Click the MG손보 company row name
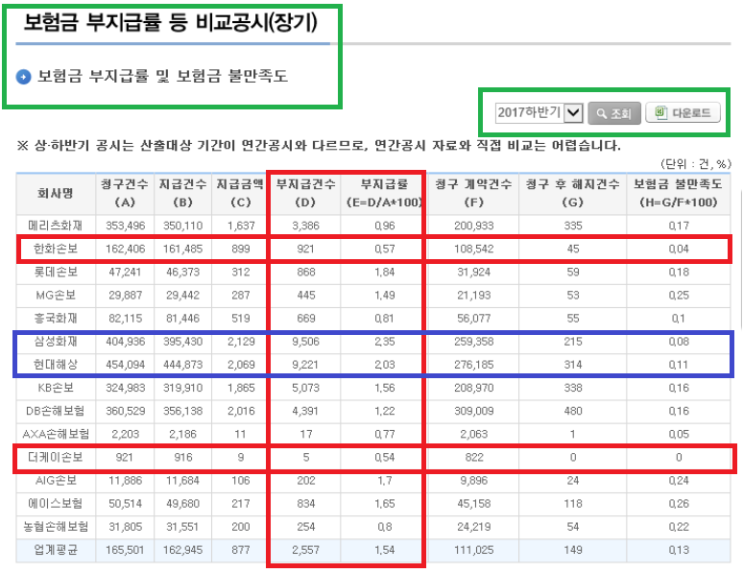 (x=55, y=295)
